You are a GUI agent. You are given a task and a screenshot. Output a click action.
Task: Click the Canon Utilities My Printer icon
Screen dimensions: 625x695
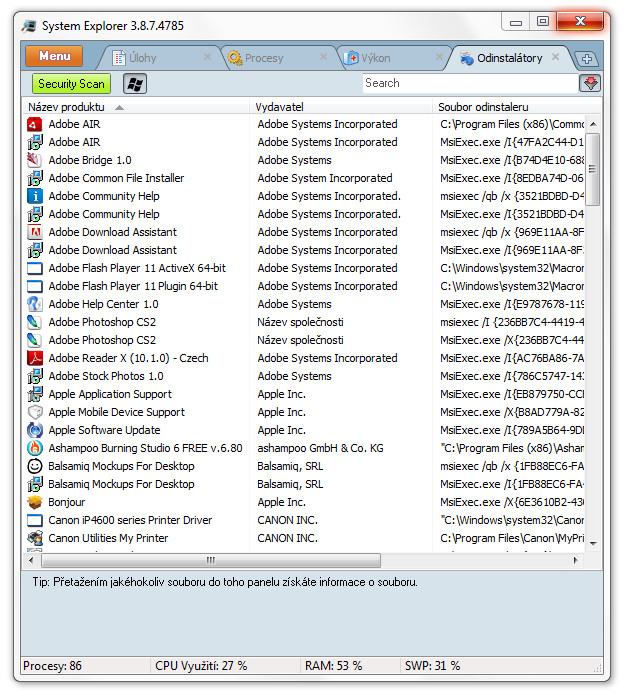[x=35, y=538]
